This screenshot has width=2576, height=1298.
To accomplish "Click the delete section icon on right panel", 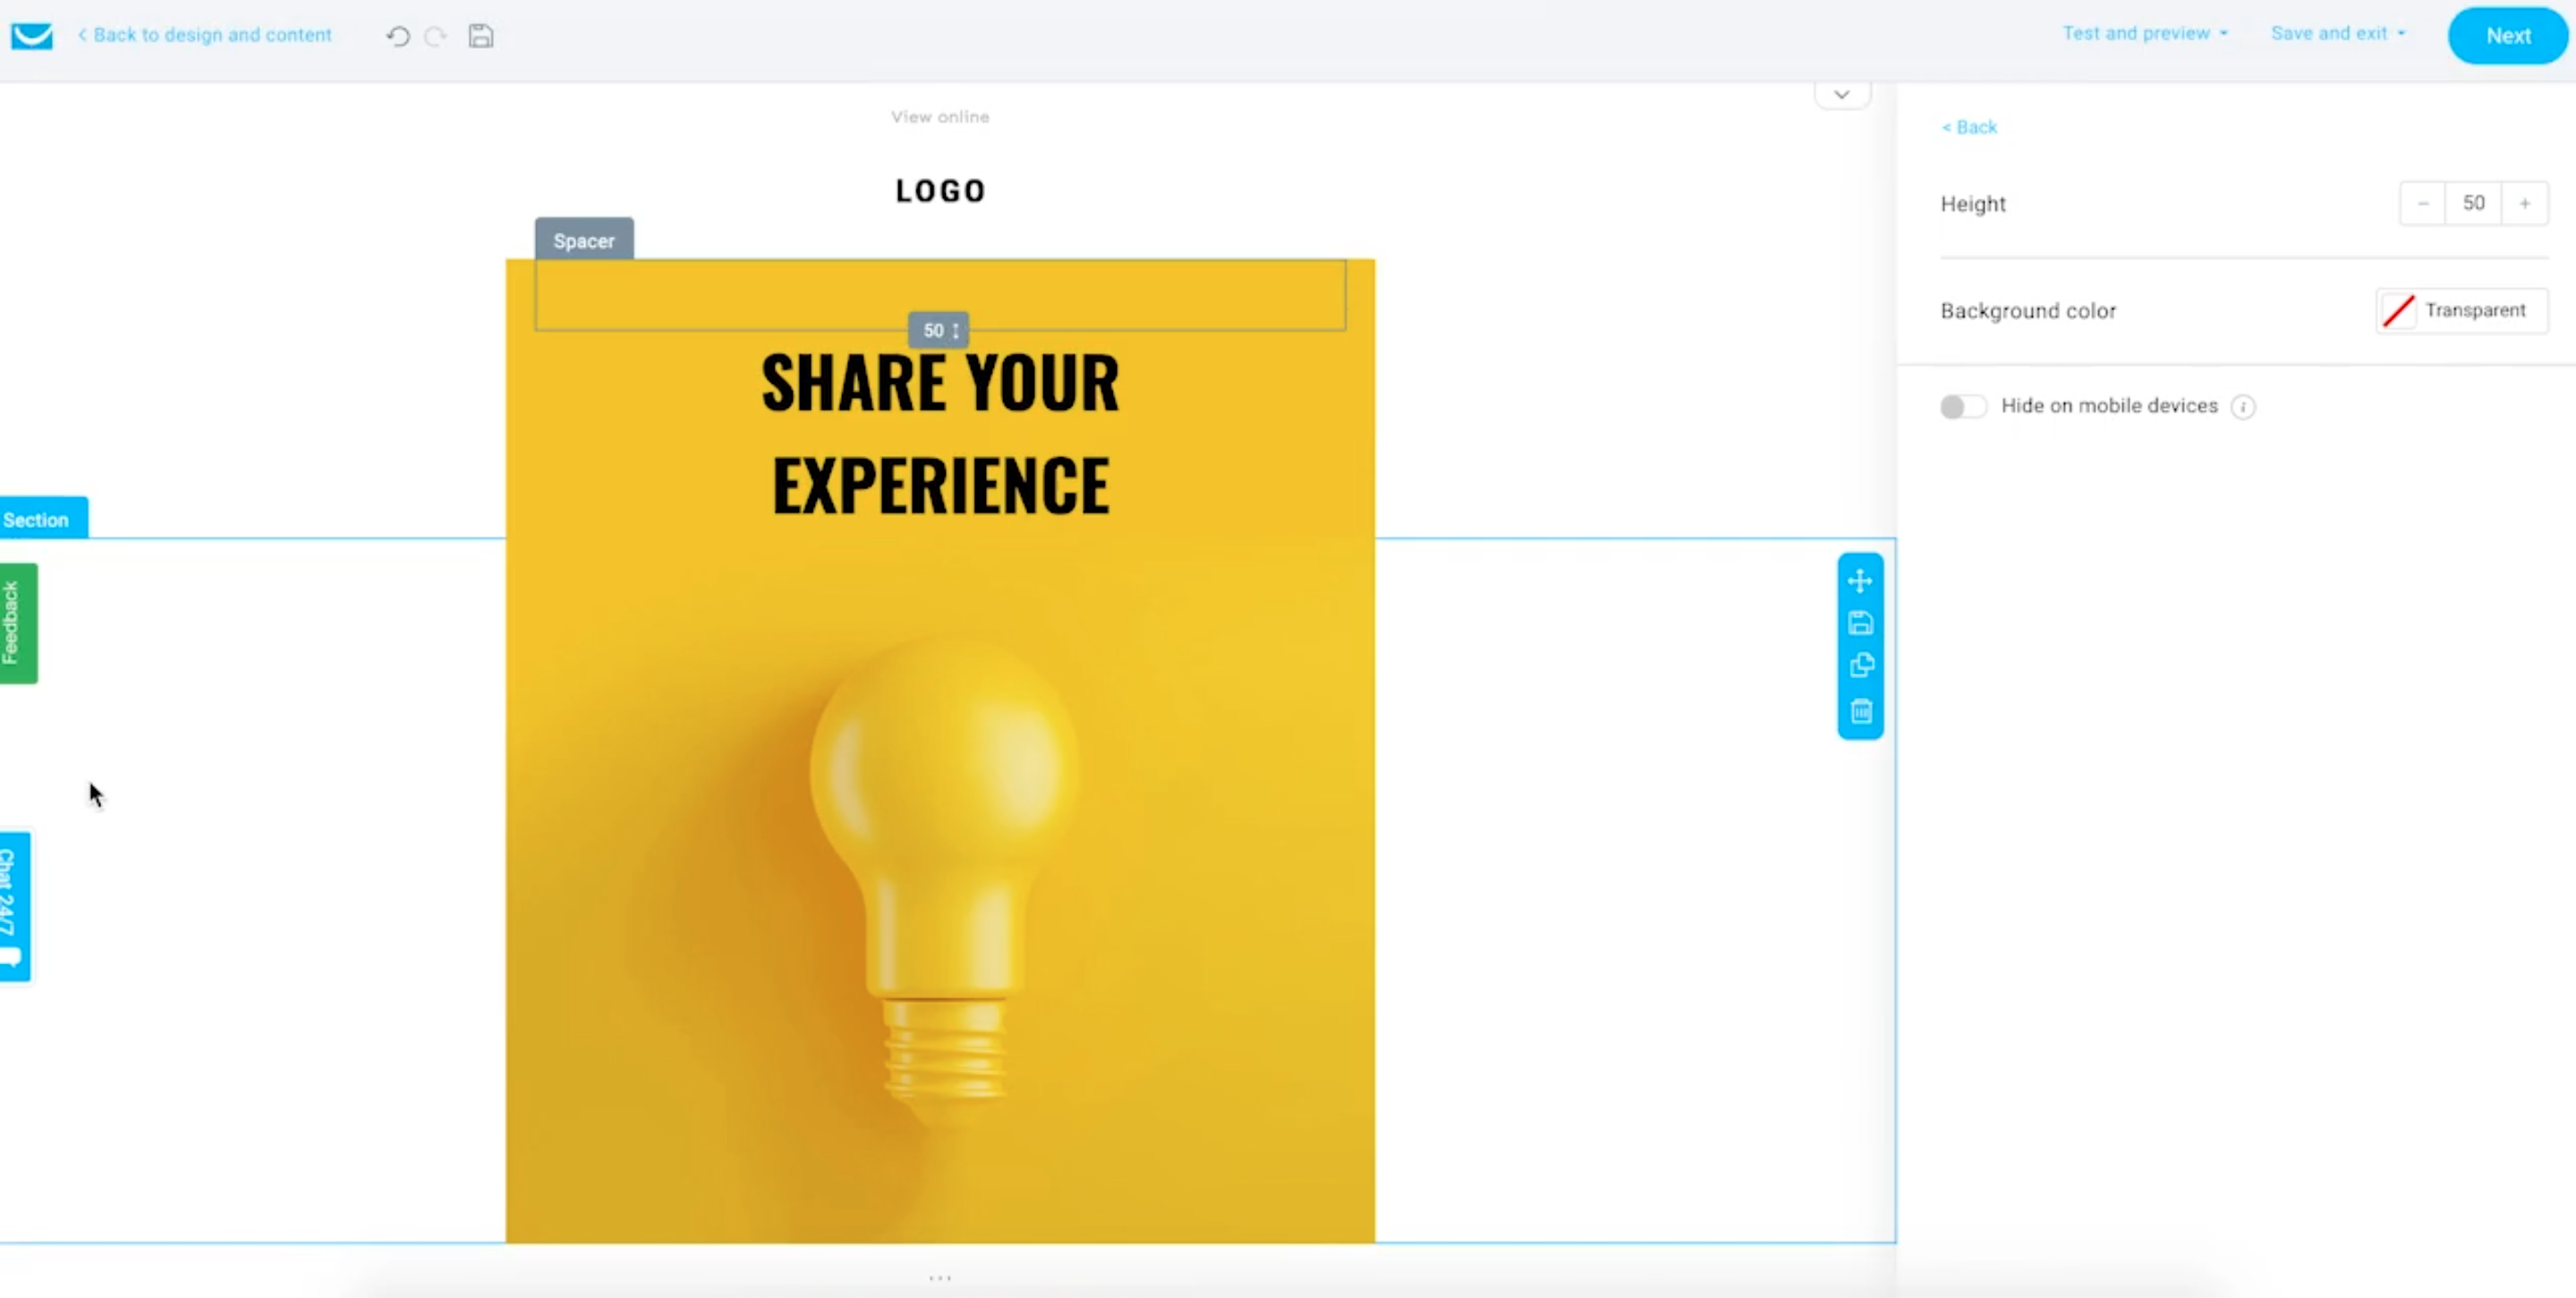I will 1859,710.
